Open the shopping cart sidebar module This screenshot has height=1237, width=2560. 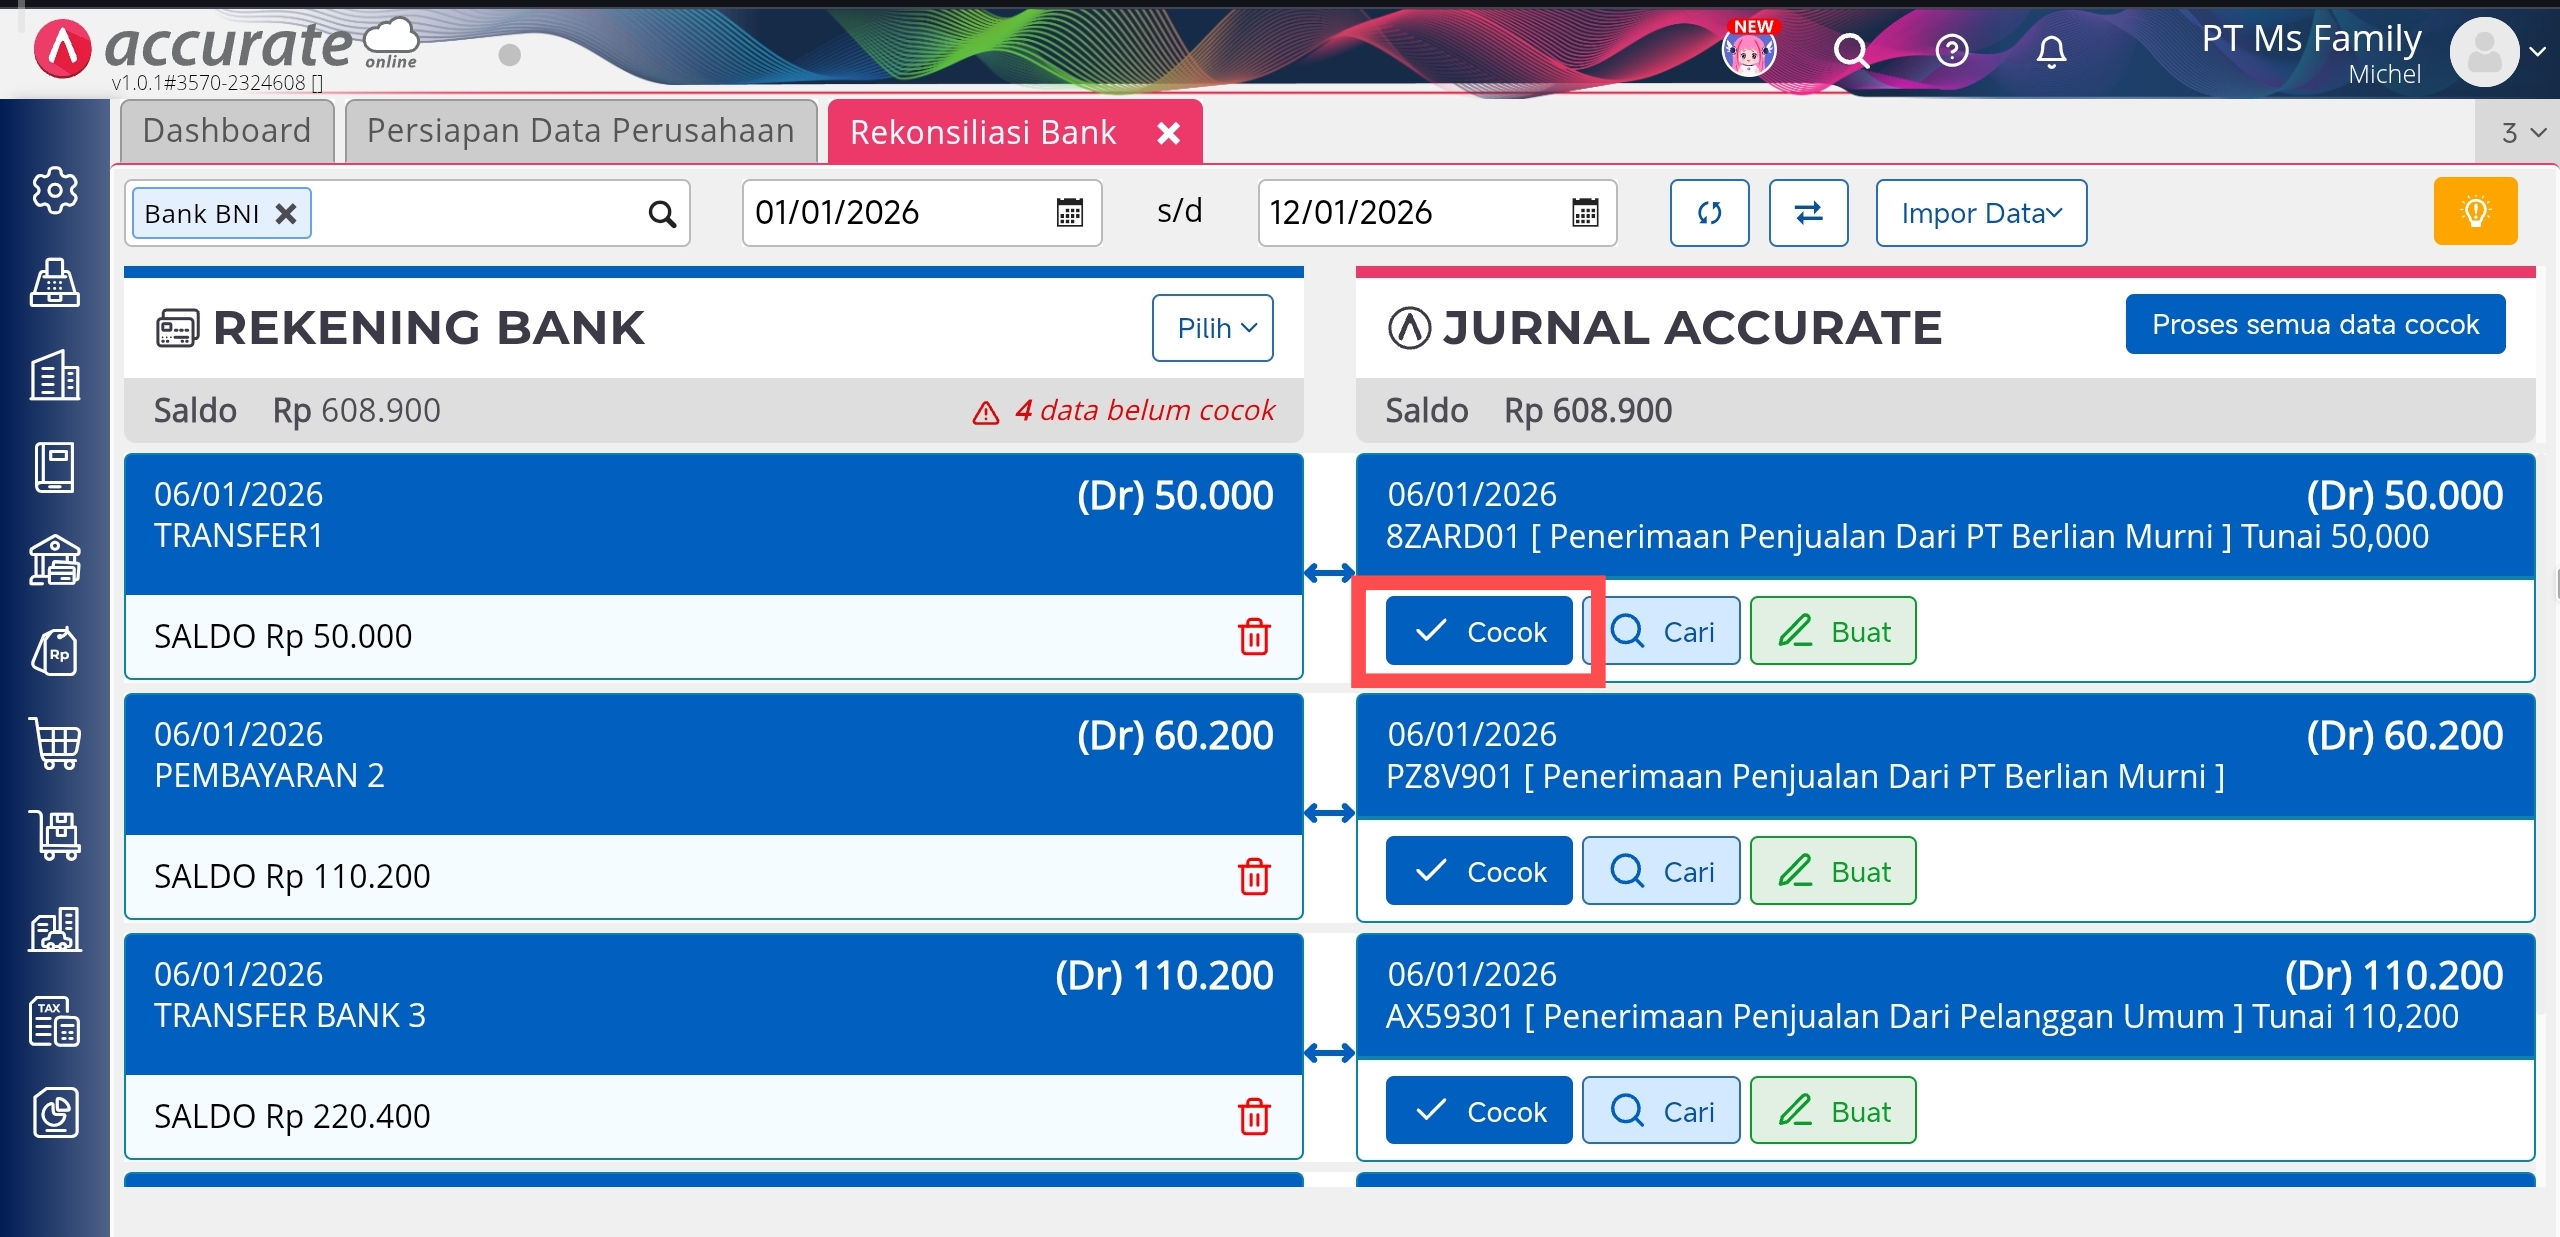55,743
